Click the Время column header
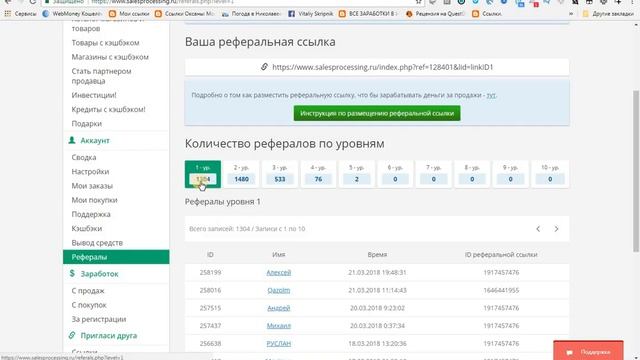640x360 pixels. click(377, 255)
